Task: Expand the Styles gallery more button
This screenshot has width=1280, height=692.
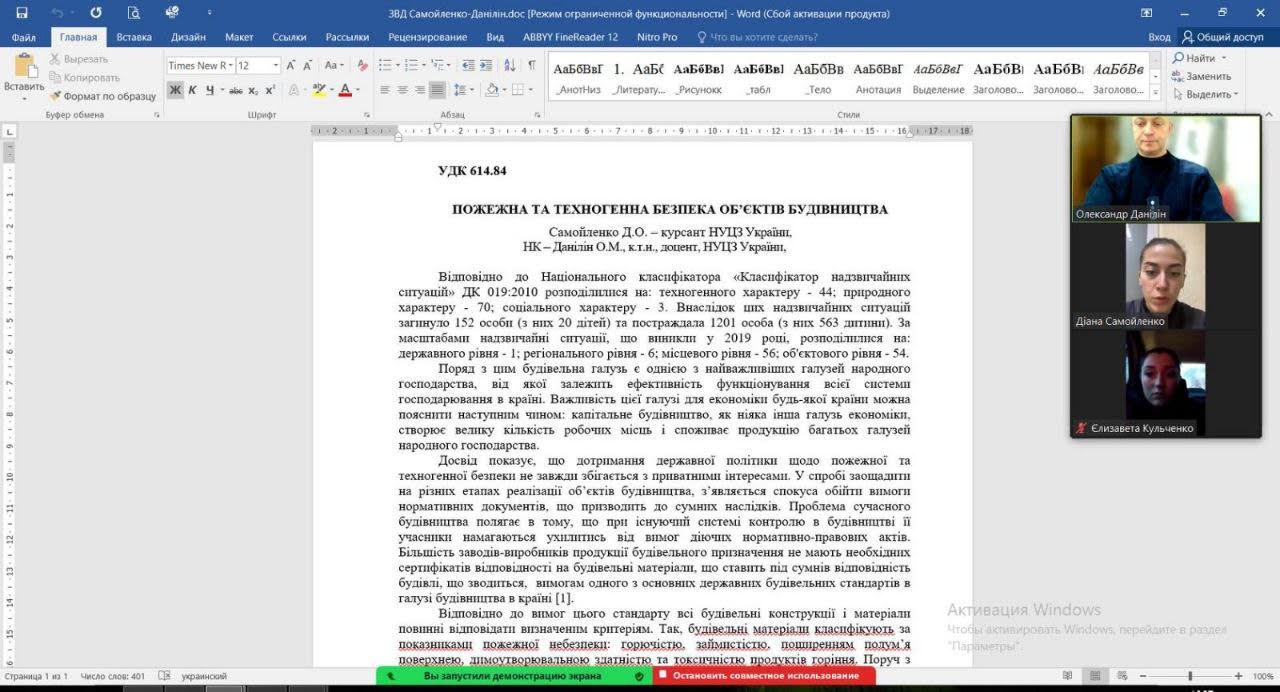Action: point(1156,94)
